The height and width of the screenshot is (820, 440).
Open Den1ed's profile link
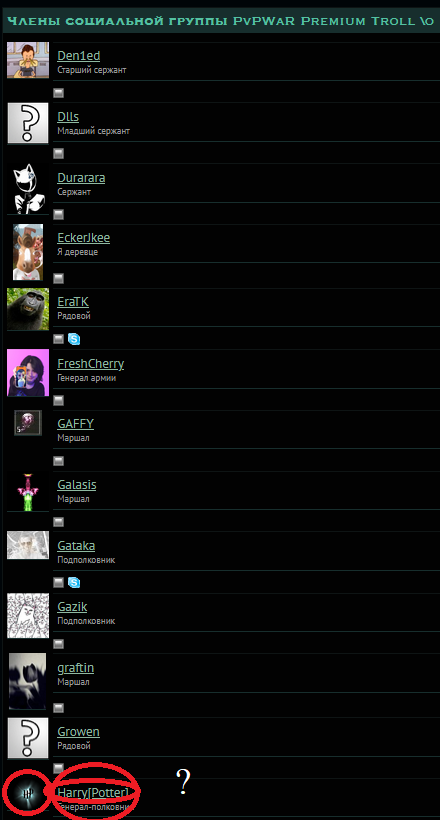78,56
